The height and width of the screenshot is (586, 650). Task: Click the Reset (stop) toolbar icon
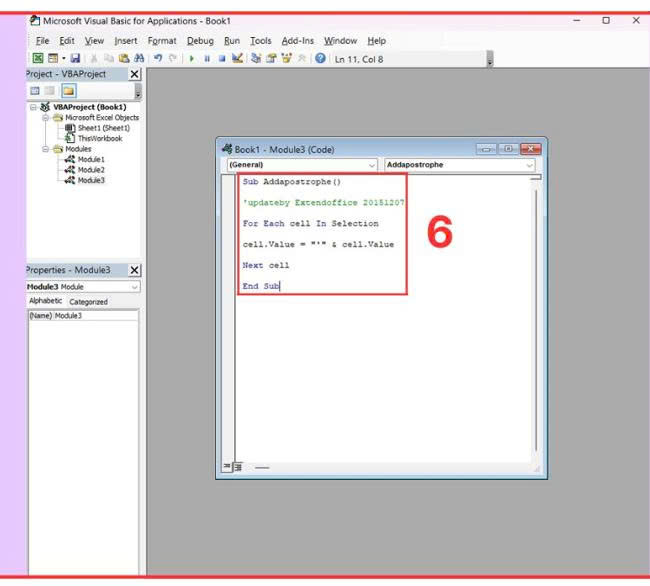coord(221,59)
